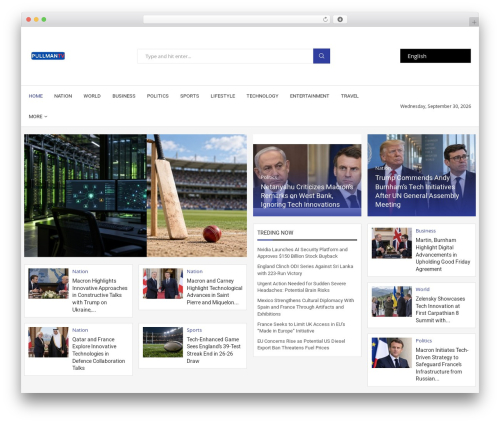The width and height of the screenshot is (500, 423).
Task: Click the browser reload icon
Action: pyautogui.click(x=325, y=20)
